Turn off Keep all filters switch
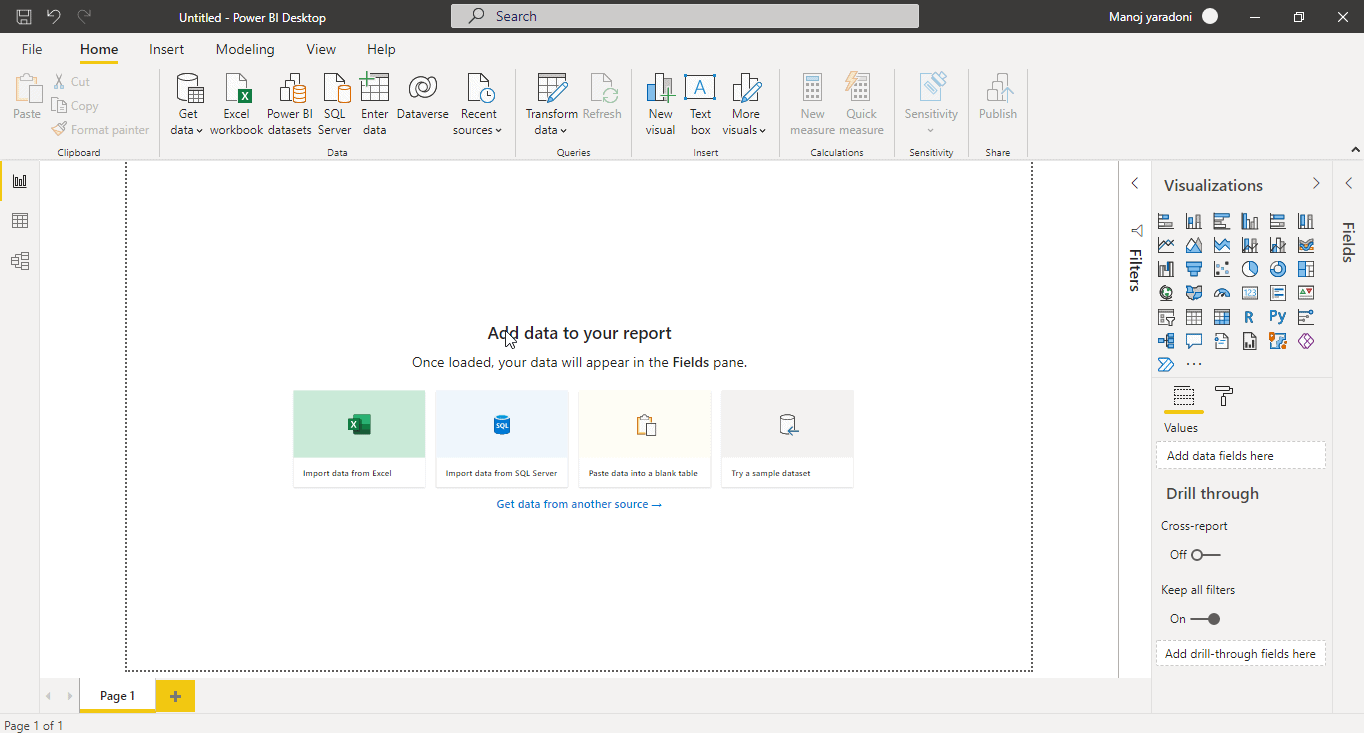The height and width of the screenshot is (733, 1364). tap(1205, 619)
